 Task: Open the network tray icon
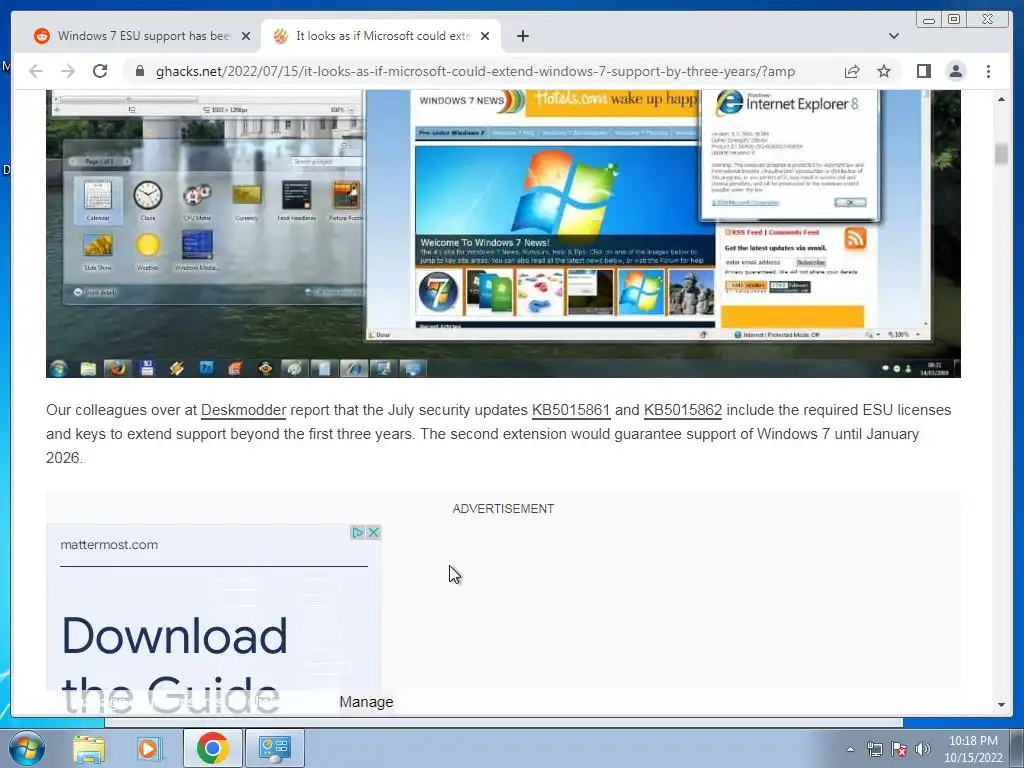click(874, 749)
